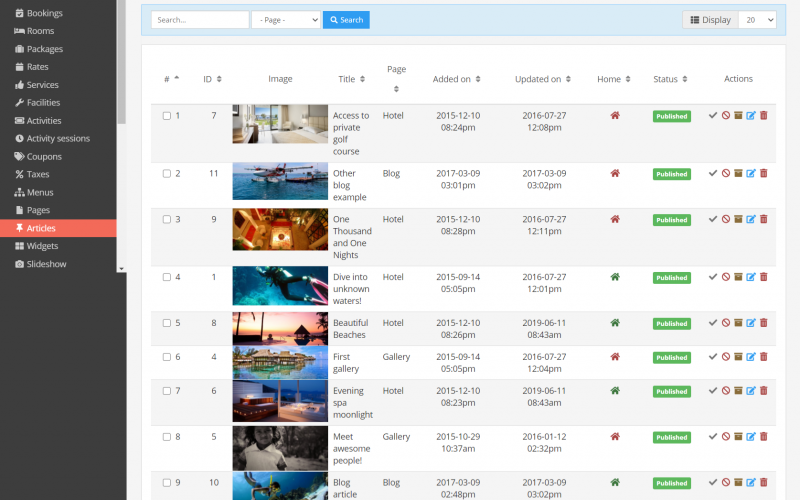Viewport: 800px width, 500px height.
Task: Click the red home icon in 'Evening spa moonlight' row
Action: [615, 391]
